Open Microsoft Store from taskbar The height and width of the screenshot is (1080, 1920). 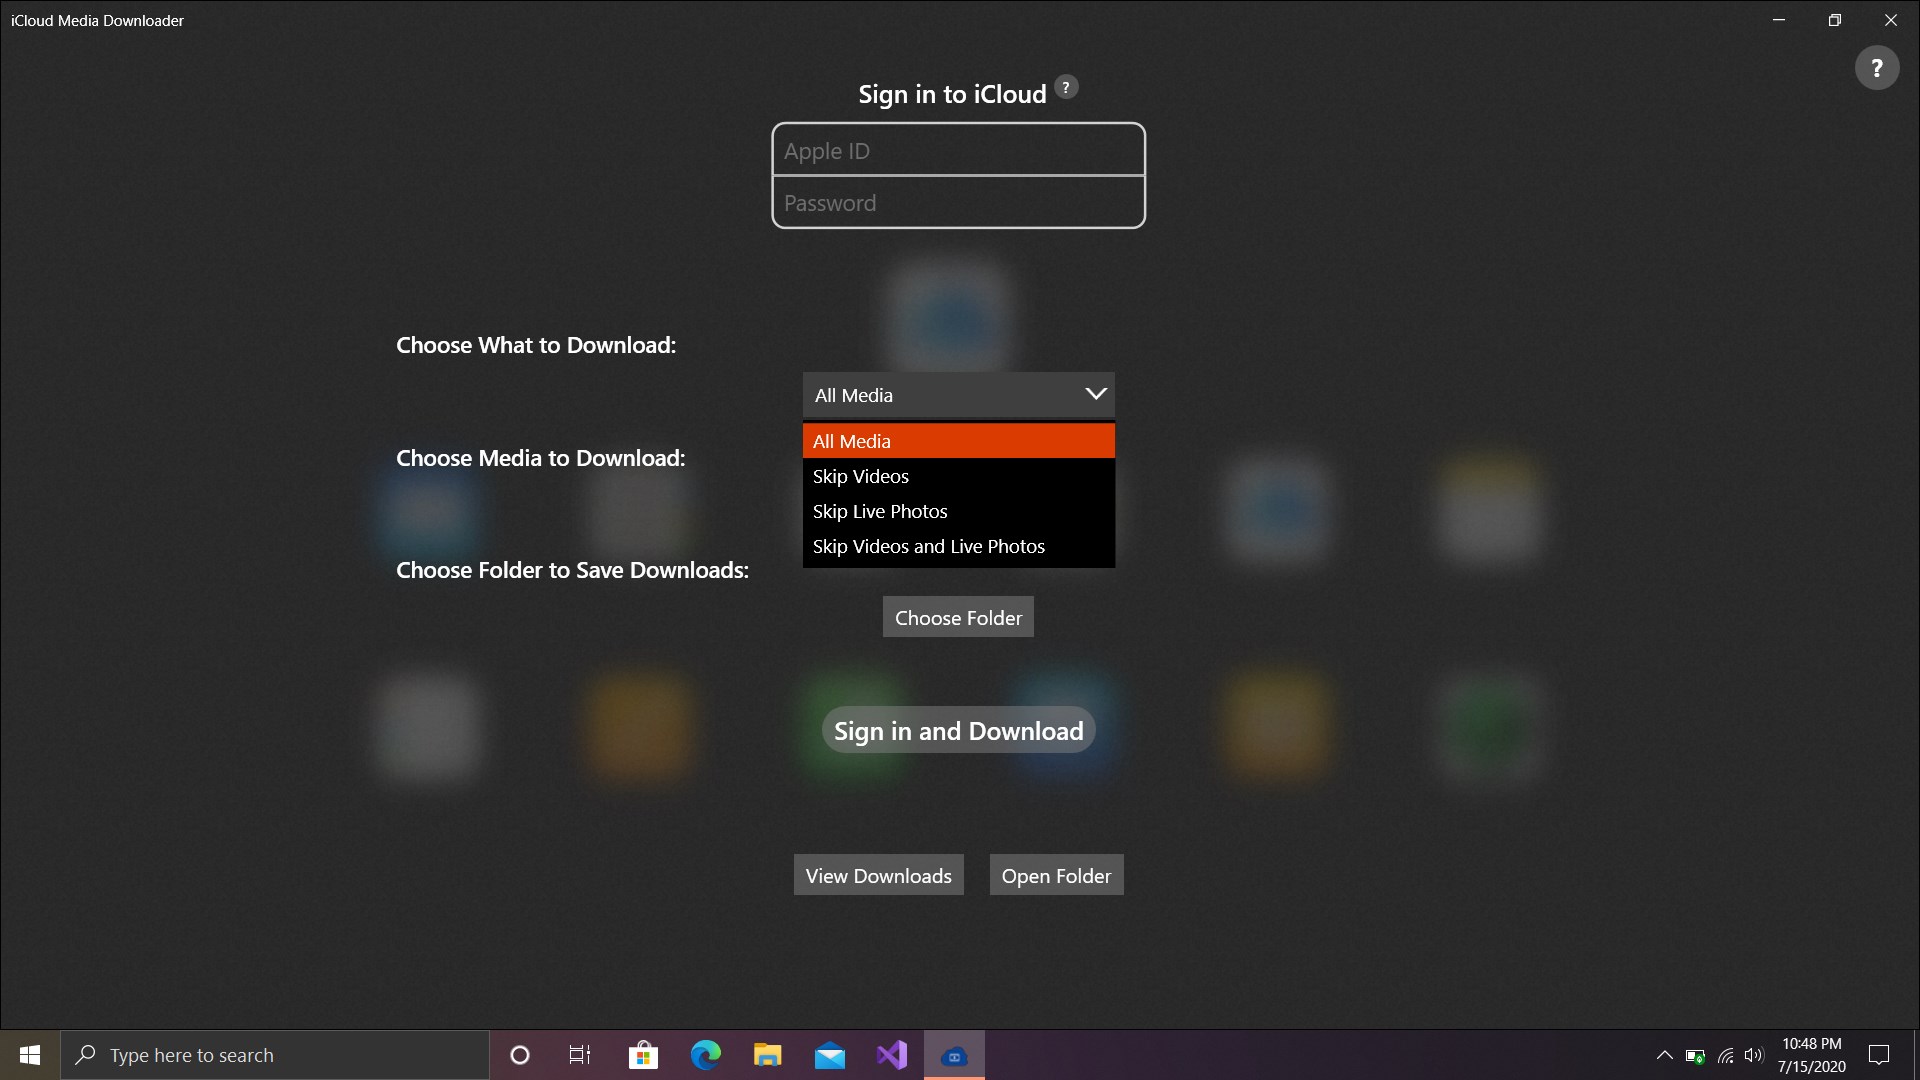click(x=643, y=1055)
